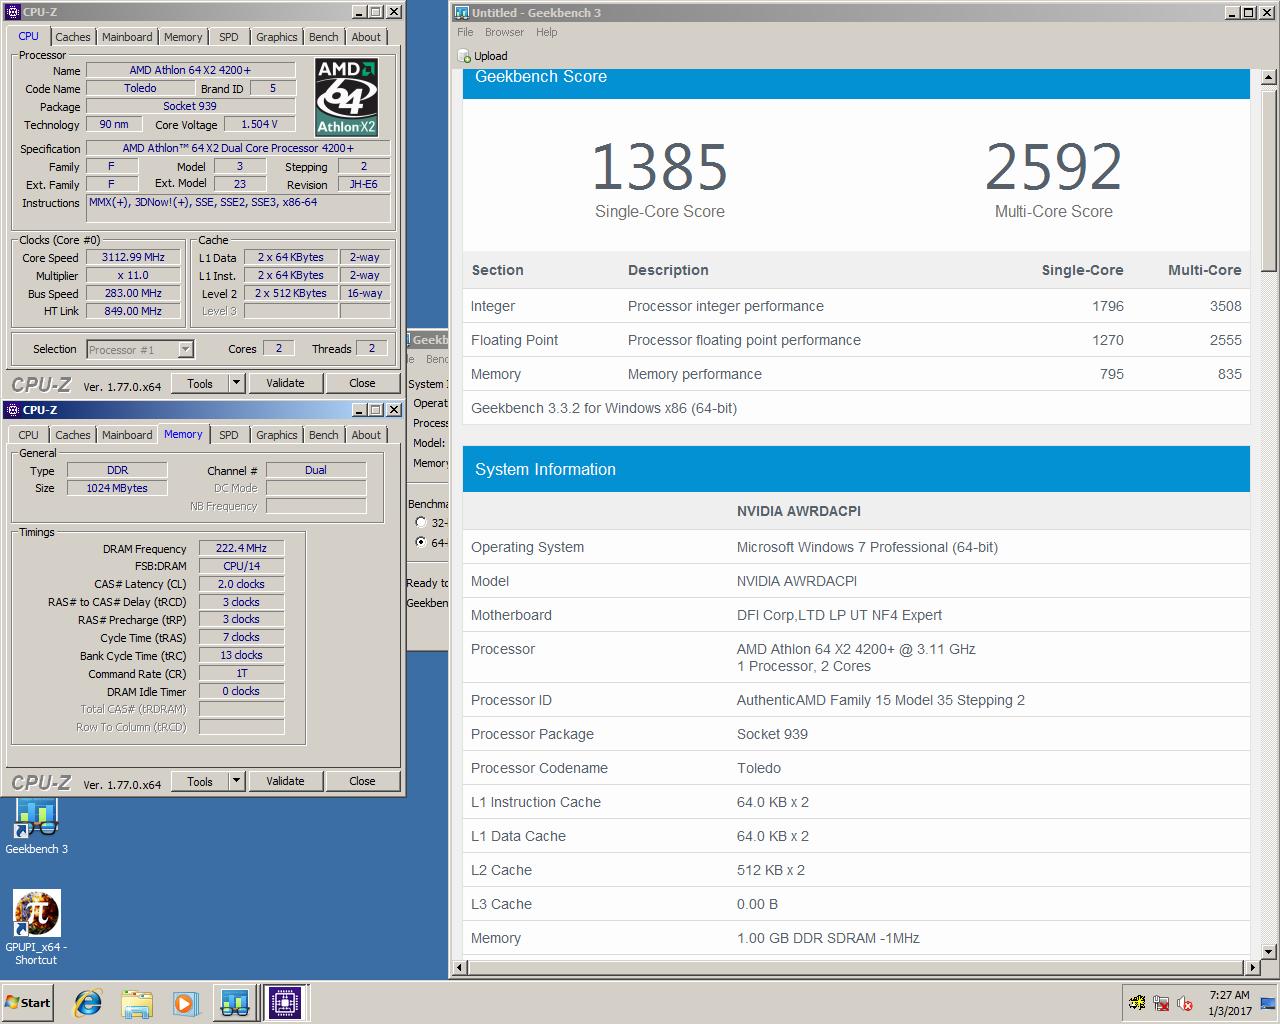
Task: Click Tools button in upper CPU-Z
Action: 200,383
